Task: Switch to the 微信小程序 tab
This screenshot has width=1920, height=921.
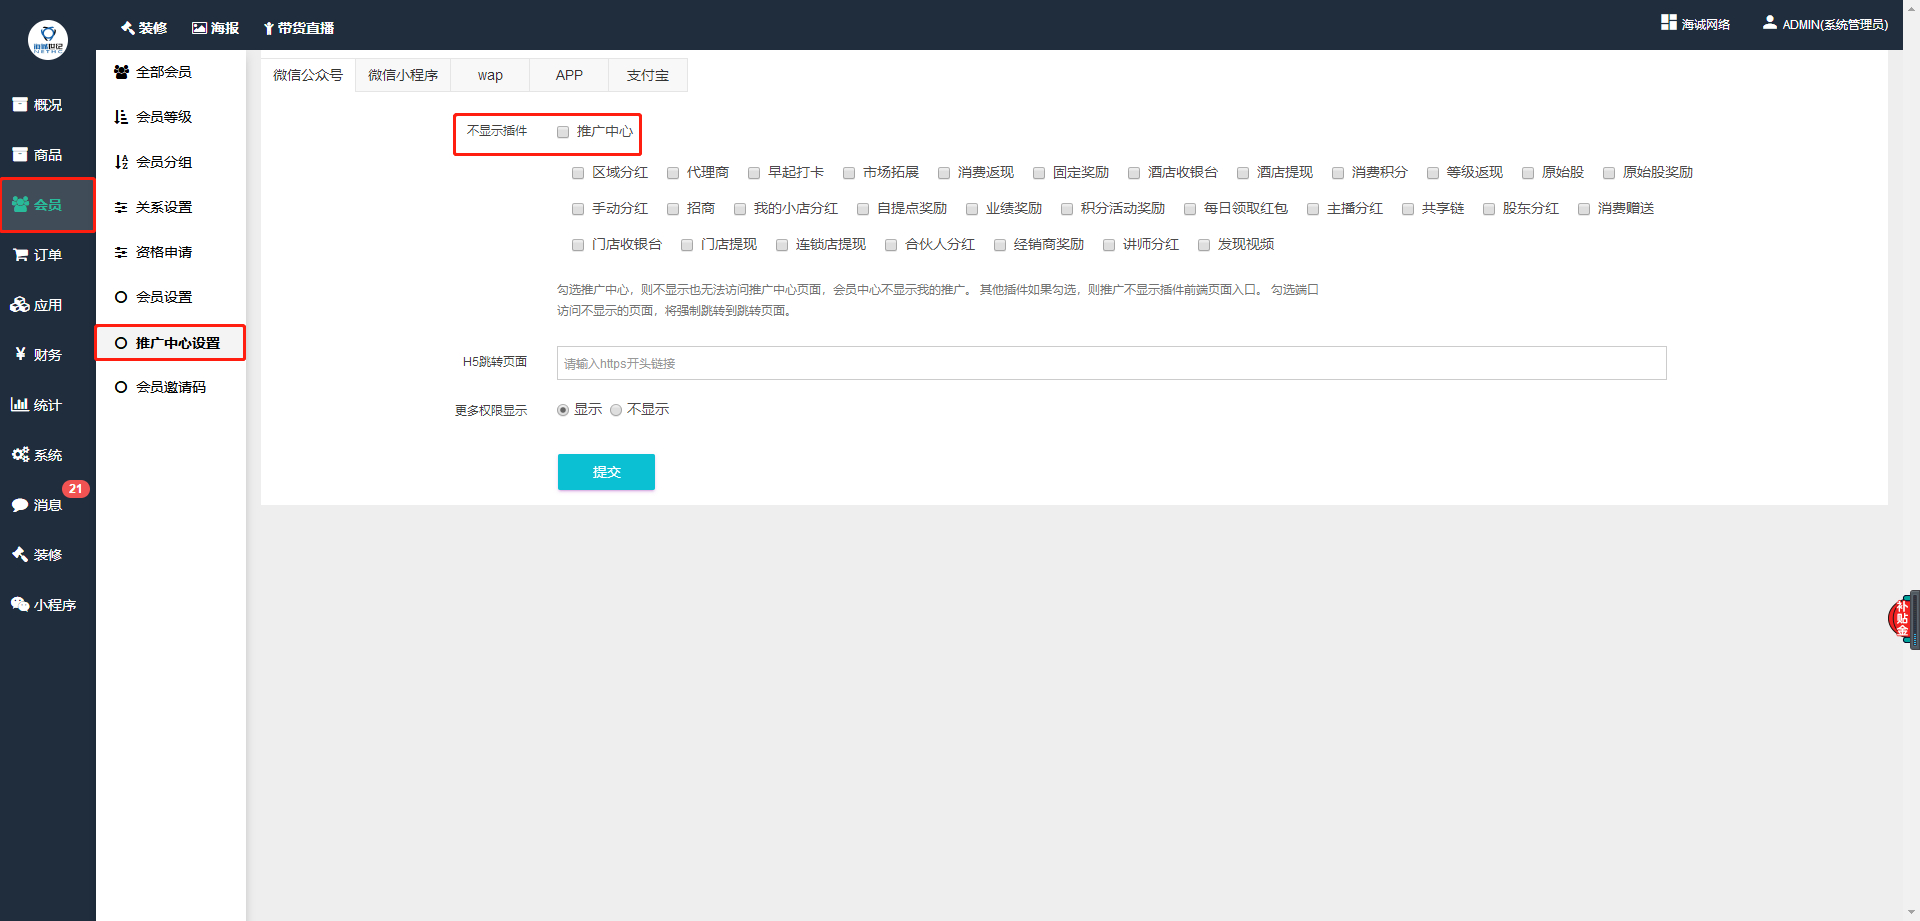Action: tap(403, 75)
